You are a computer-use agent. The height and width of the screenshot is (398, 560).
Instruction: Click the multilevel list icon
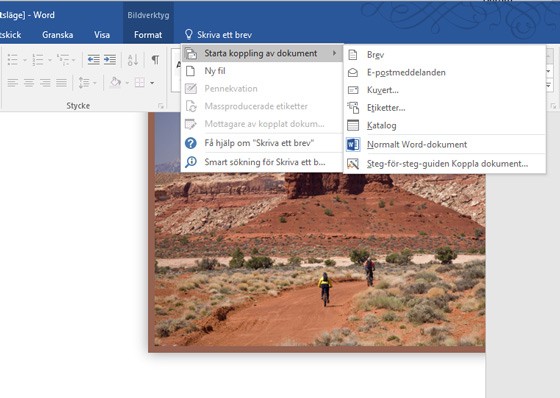coord(63,60)
